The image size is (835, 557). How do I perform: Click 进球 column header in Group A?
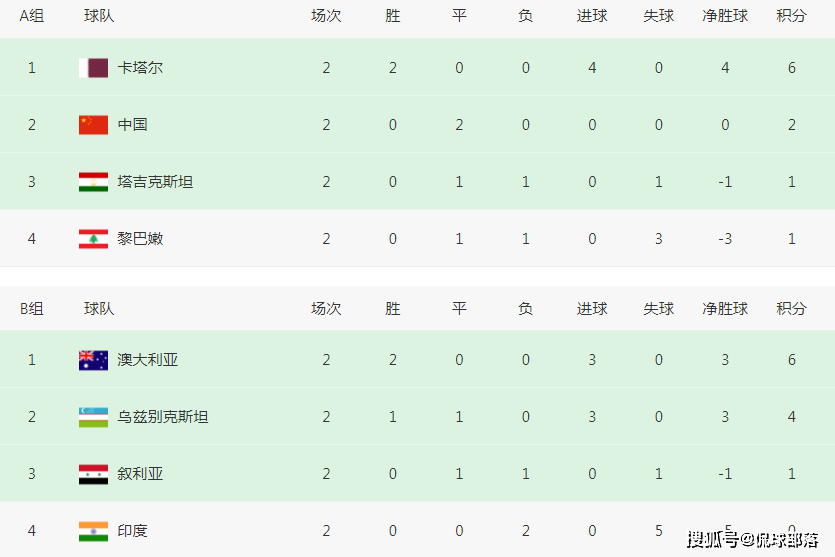[x=592, y=16]
